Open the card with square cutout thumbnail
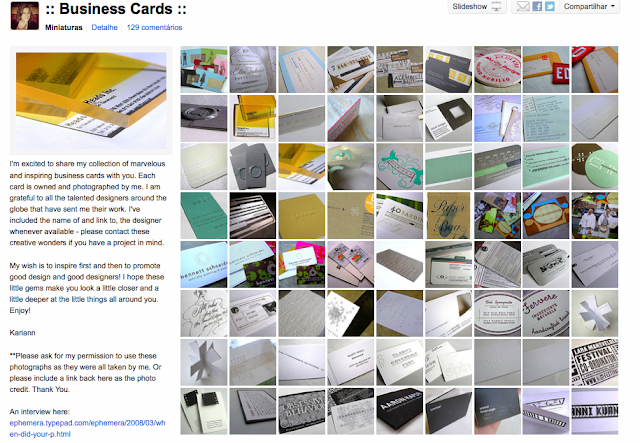640x443 pixels. click(x=448, y=118)
